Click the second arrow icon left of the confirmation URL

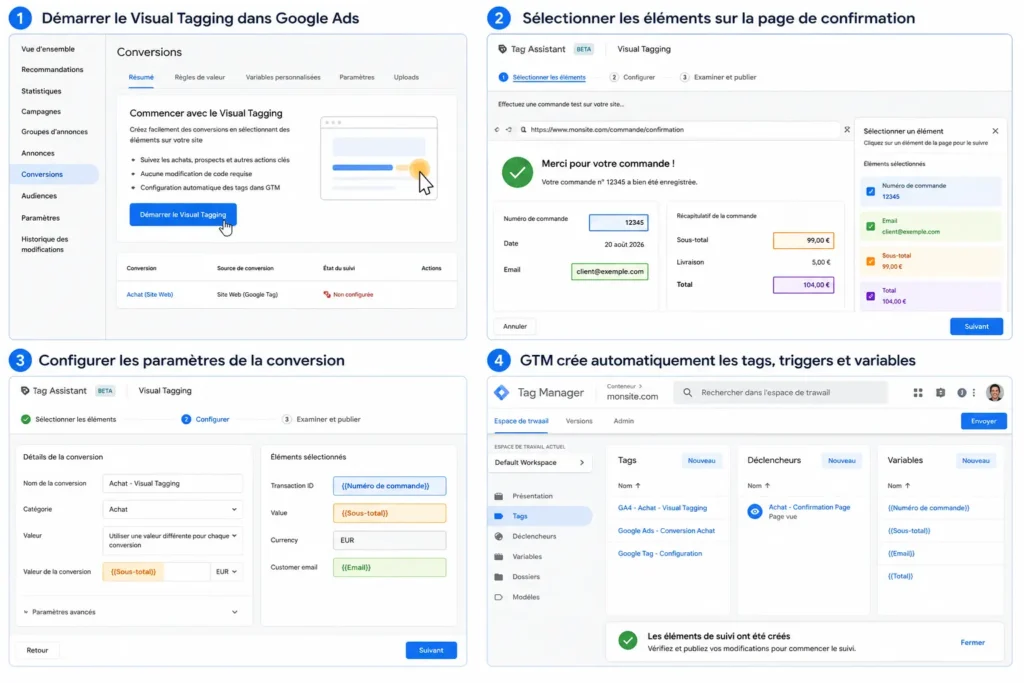coord(509,130)
